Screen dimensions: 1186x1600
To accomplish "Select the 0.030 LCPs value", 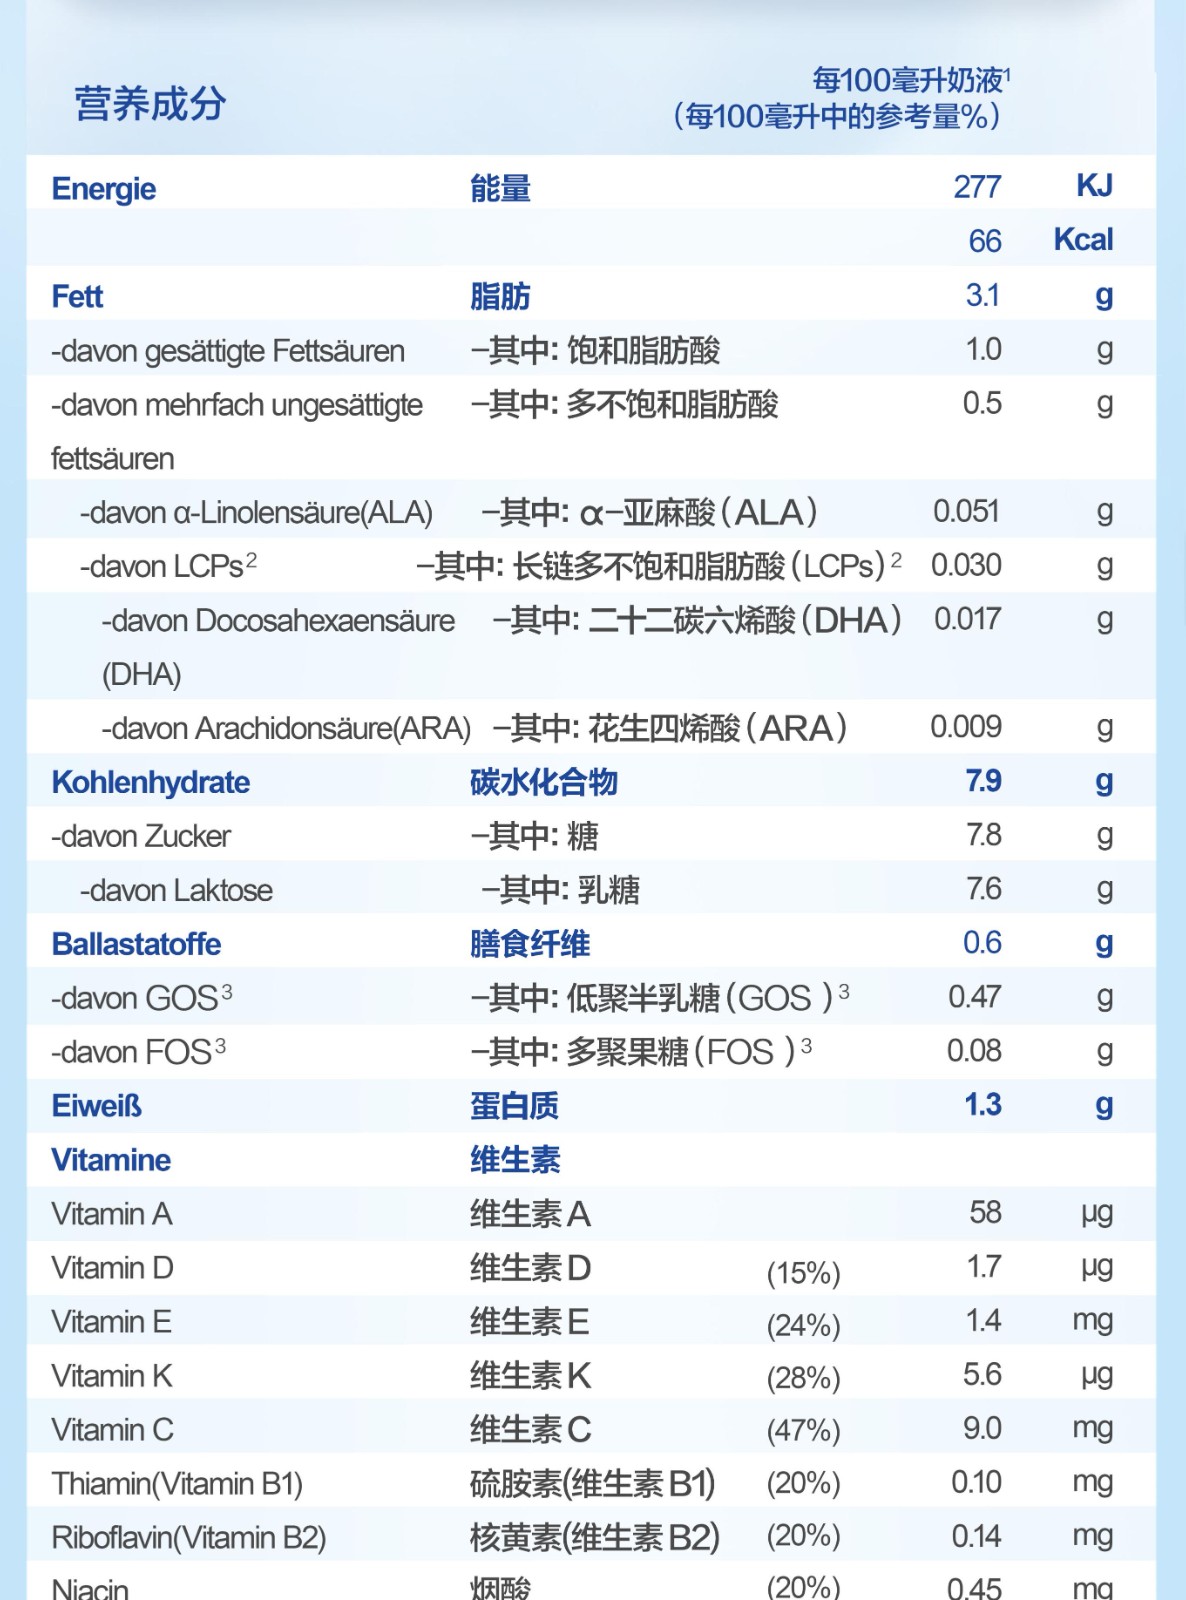I will (966, 565).
